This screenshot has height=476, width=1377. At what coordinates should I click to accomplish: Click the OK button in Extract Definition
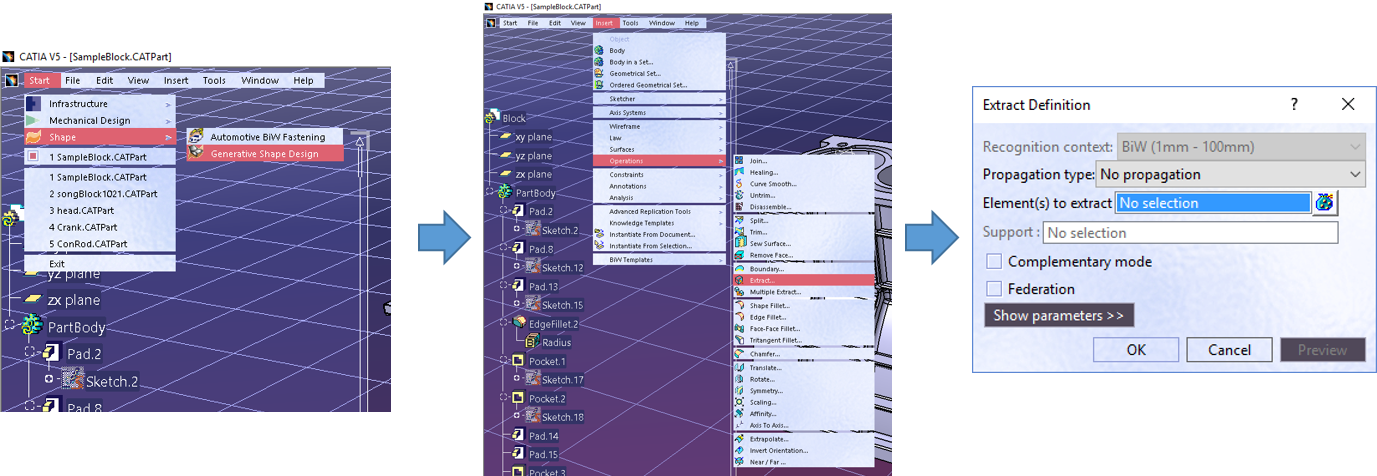click(1135, 350)
